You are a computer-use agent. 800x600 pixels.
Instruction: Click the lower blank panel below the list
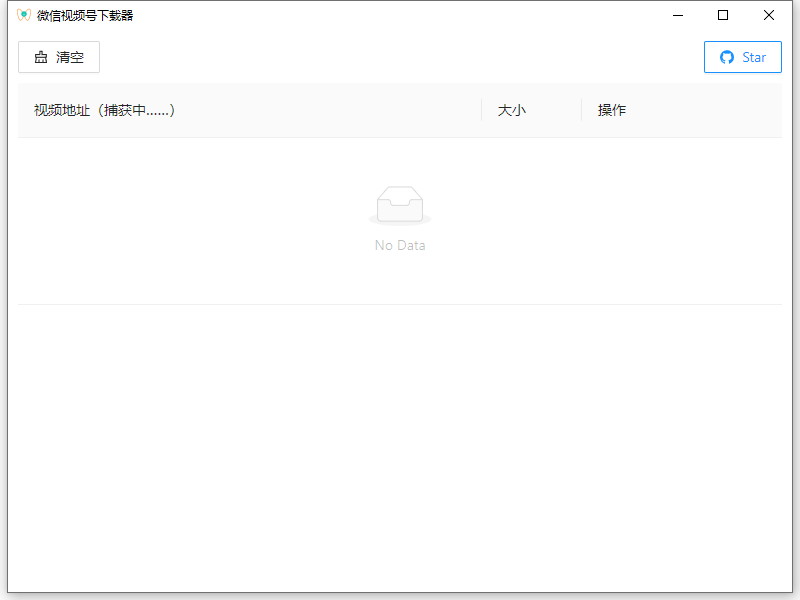(400, 440)
